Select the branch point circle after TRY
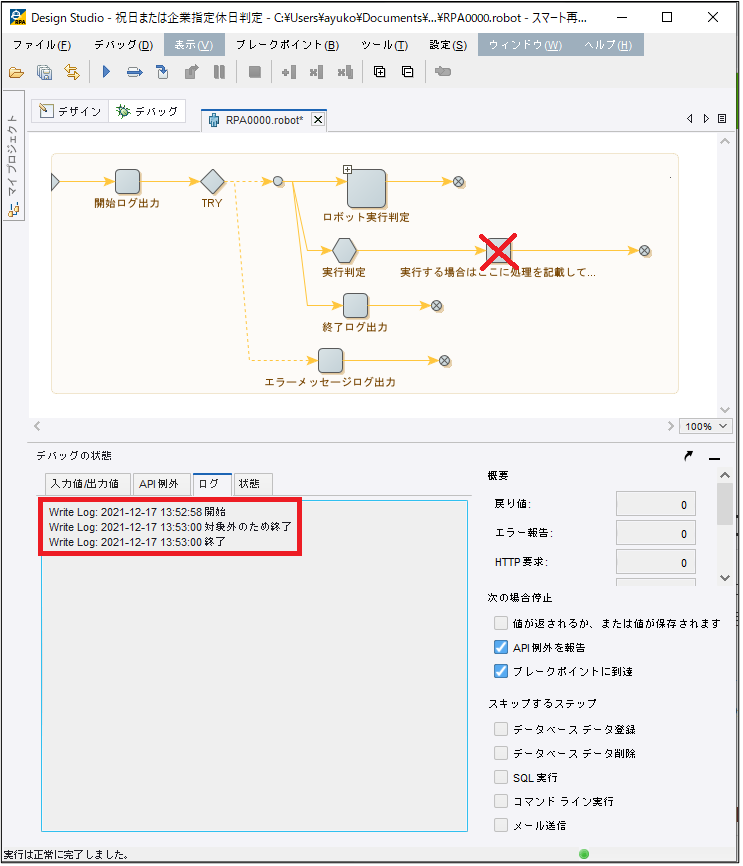Viewport: 743px width, 866px height. [x=278, y=181]
